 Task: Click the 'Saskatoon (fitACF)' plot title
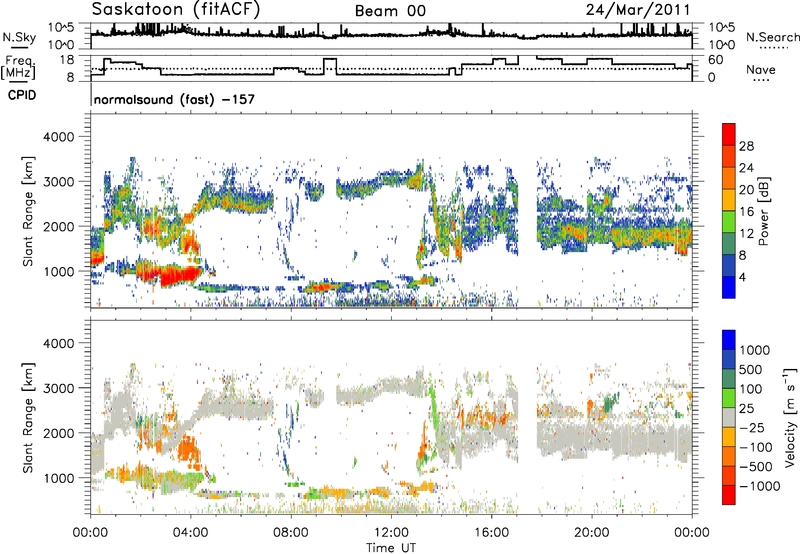[x=176, y=9]
